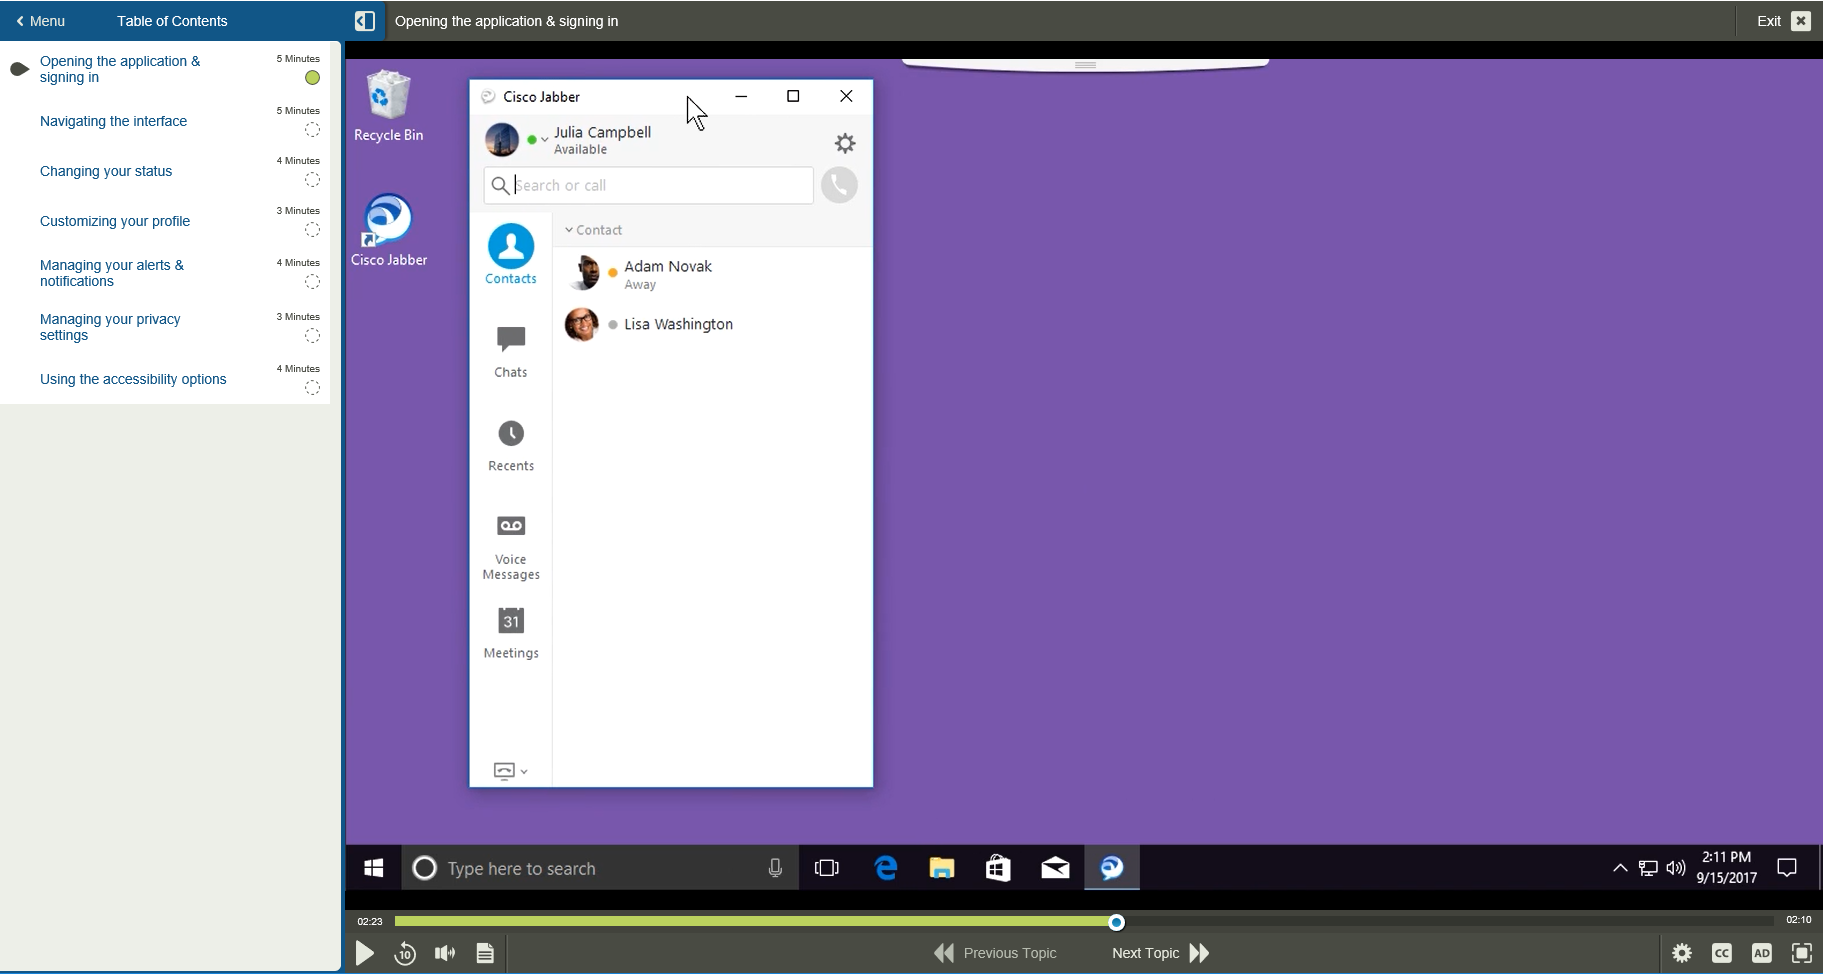
Task: Open the Recents call history
Action: point(510,445)
